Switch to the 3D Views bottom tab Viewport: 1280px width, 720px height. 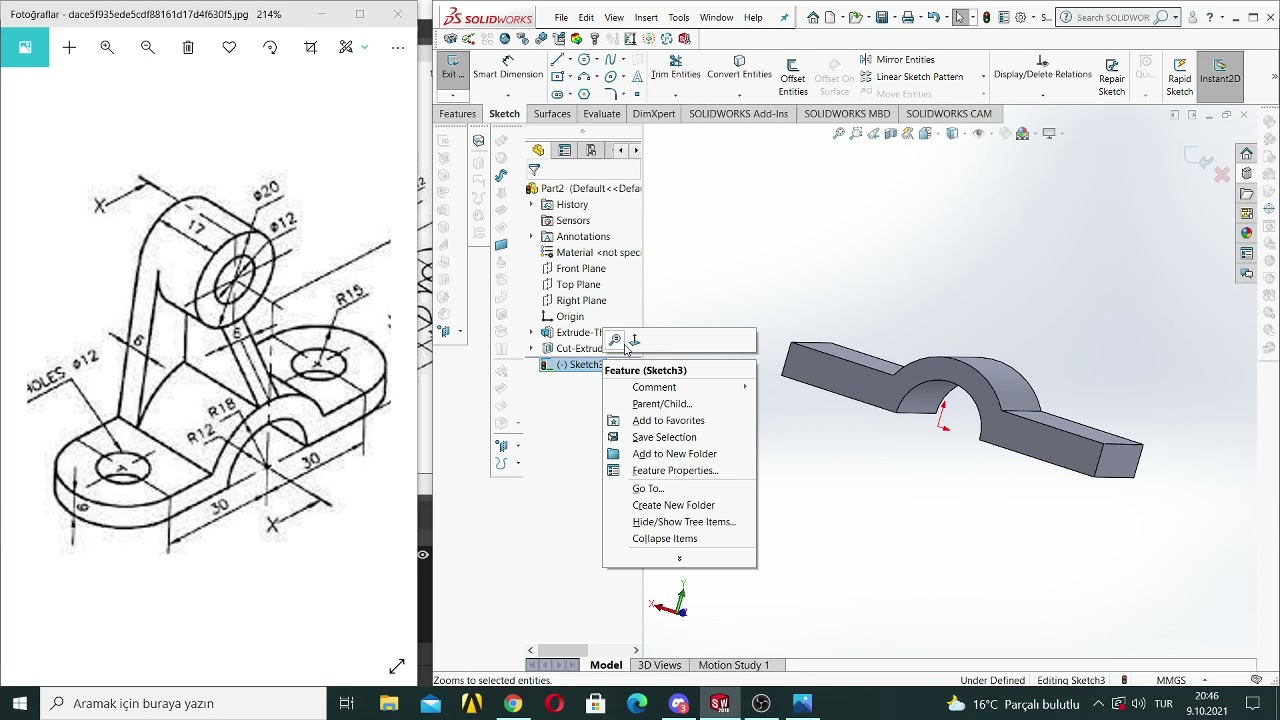(659, 665)
